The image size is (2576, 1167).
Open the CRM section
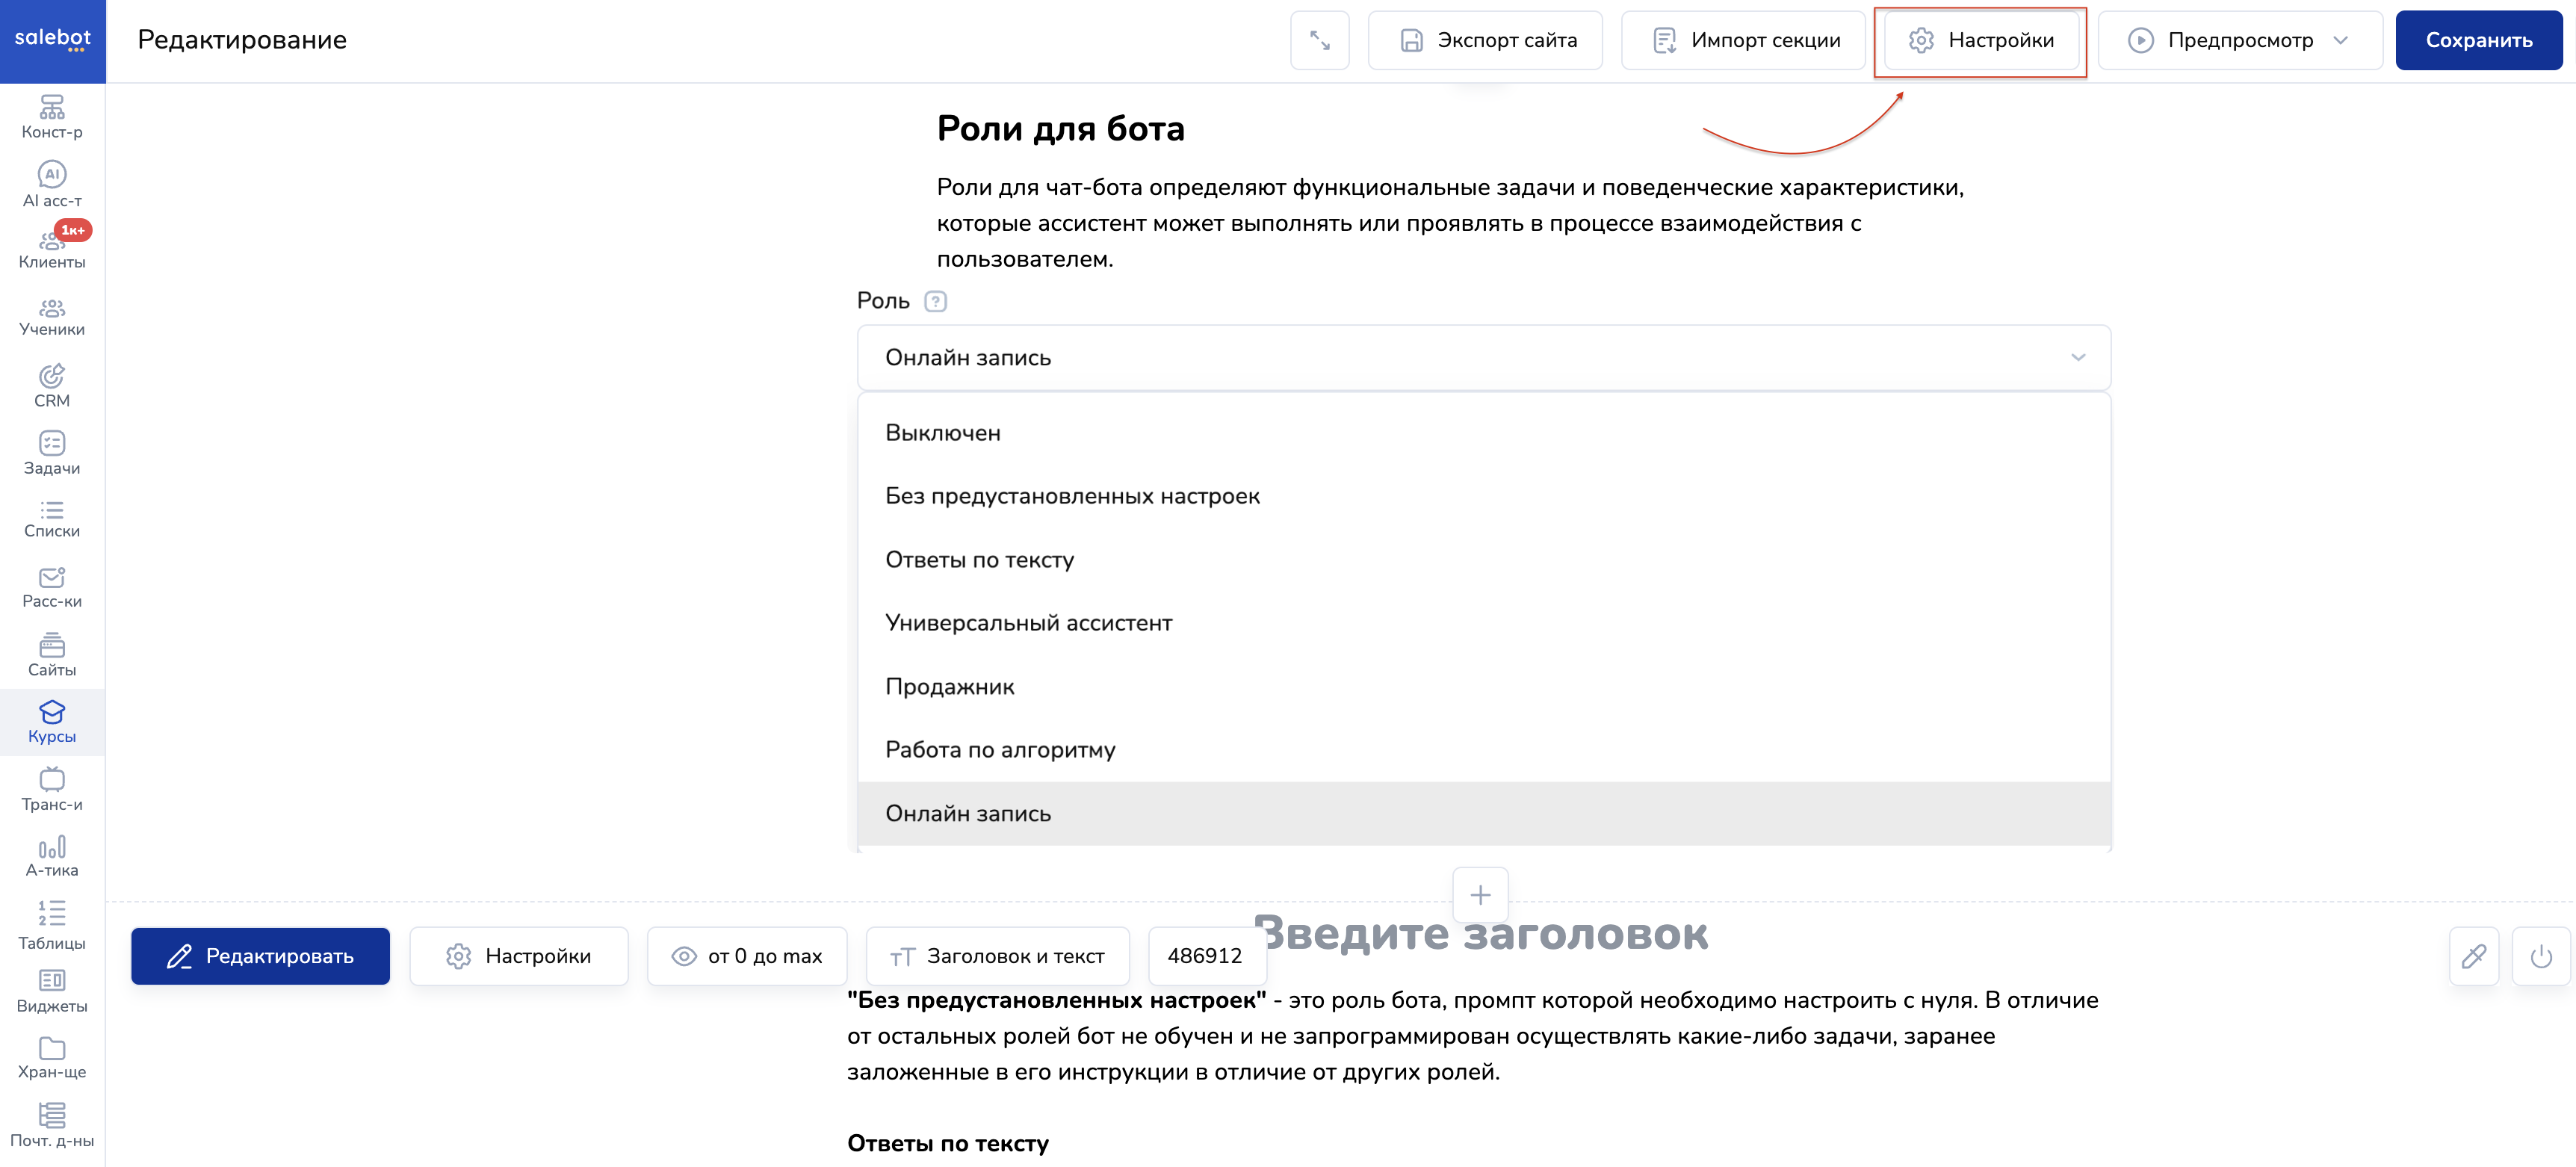click(x=52, y=386)
